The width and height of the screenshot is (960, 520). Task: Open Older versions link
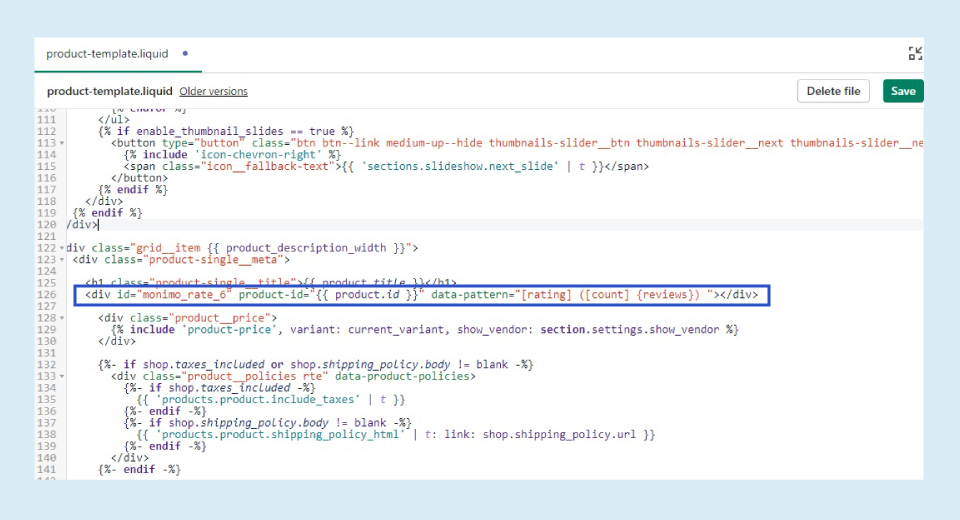(x=213, y=92)
